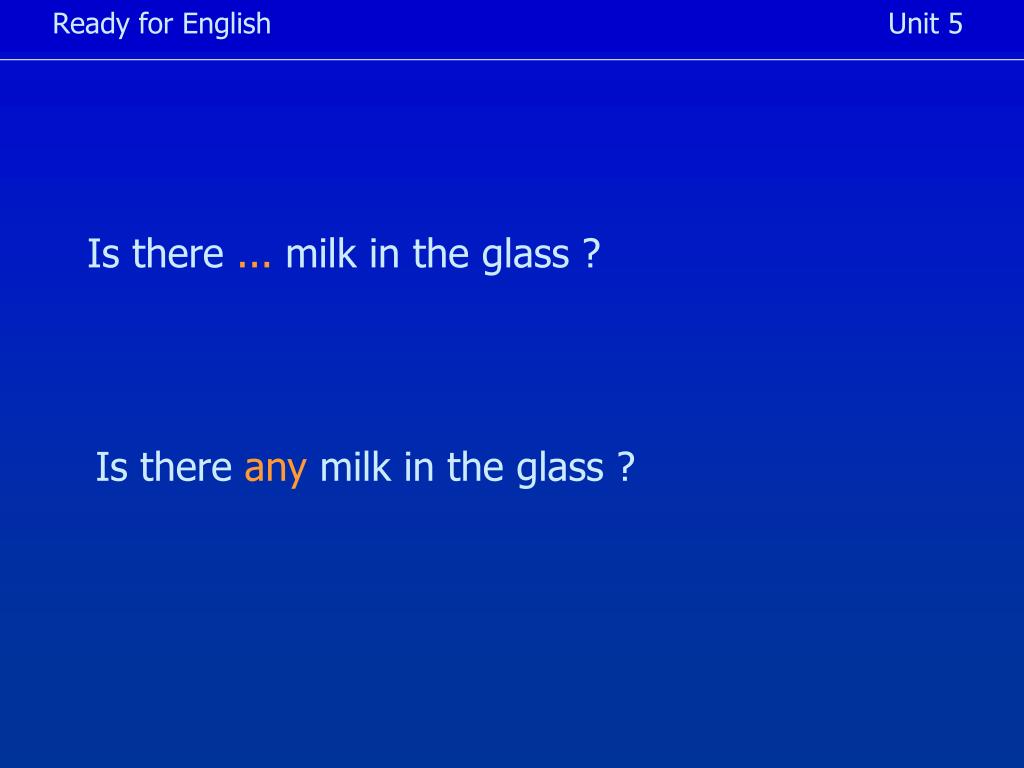Click "the" before glass in the upper question
Viewport: 1024px width, 768px height.
[x=441, y=253]
